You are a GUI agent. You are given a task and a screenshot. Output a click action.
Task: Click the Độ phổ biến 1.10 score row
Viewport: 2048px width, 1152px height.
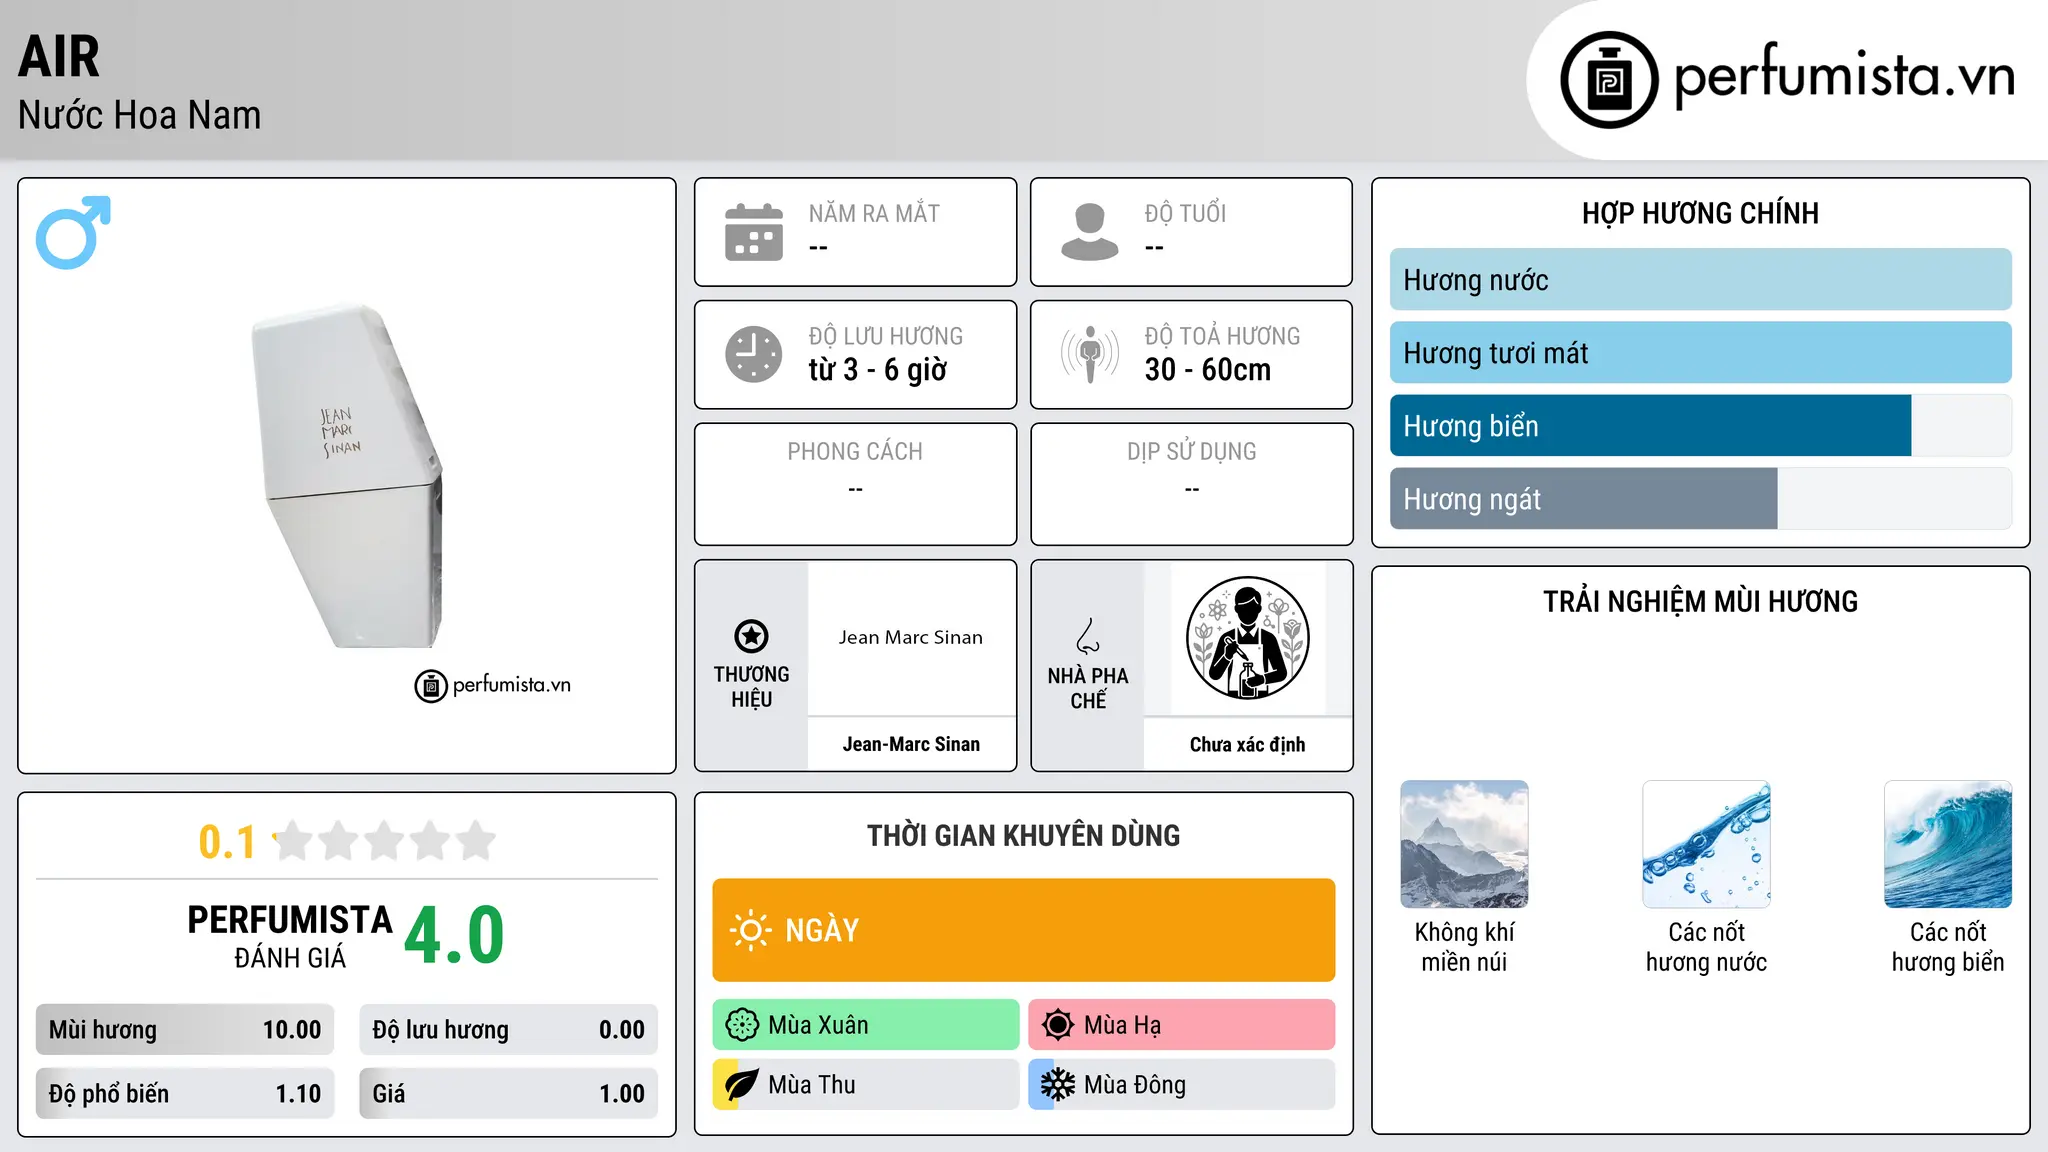[x=185, y=1094]
